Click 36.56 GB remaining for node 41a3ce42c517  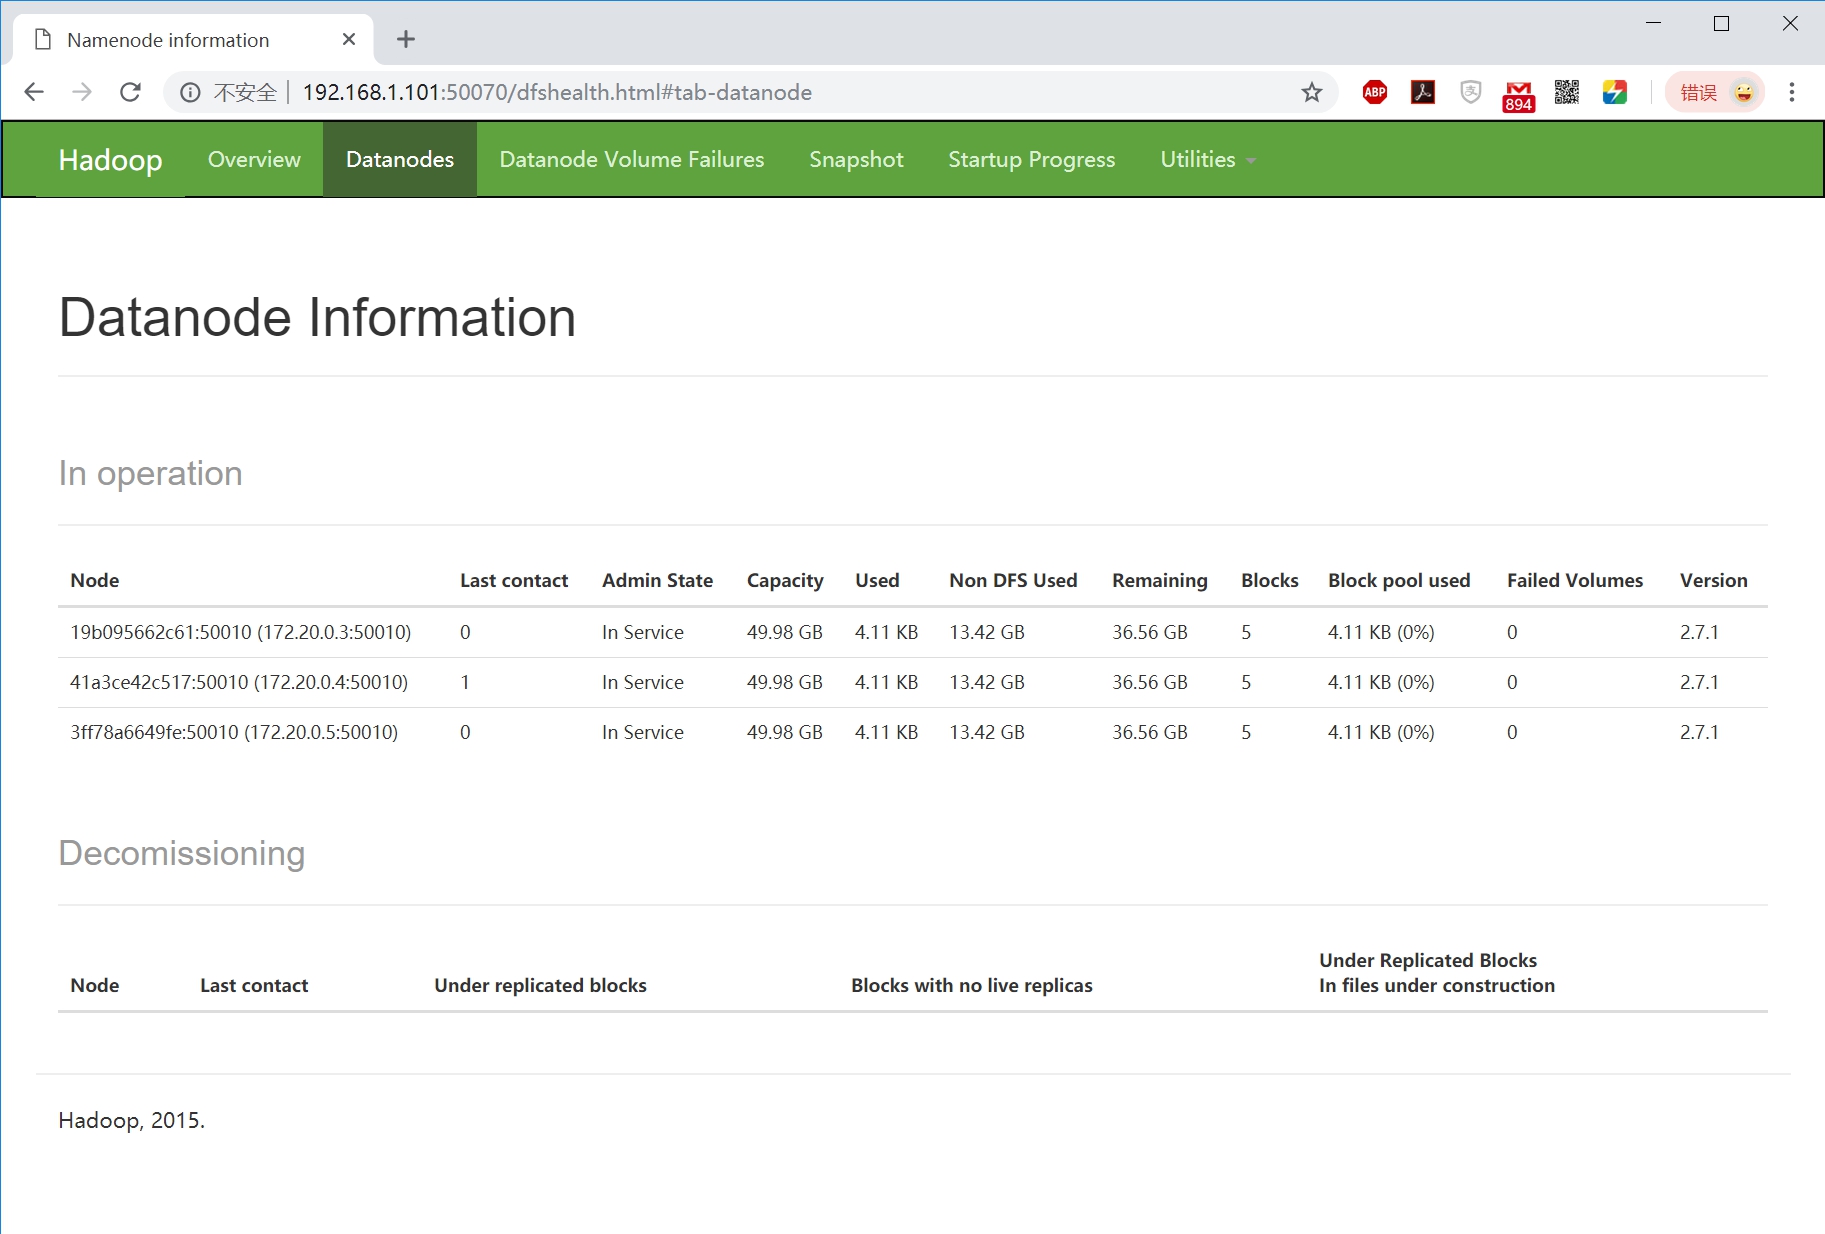pyautogui.click(x=1150, y=682)
